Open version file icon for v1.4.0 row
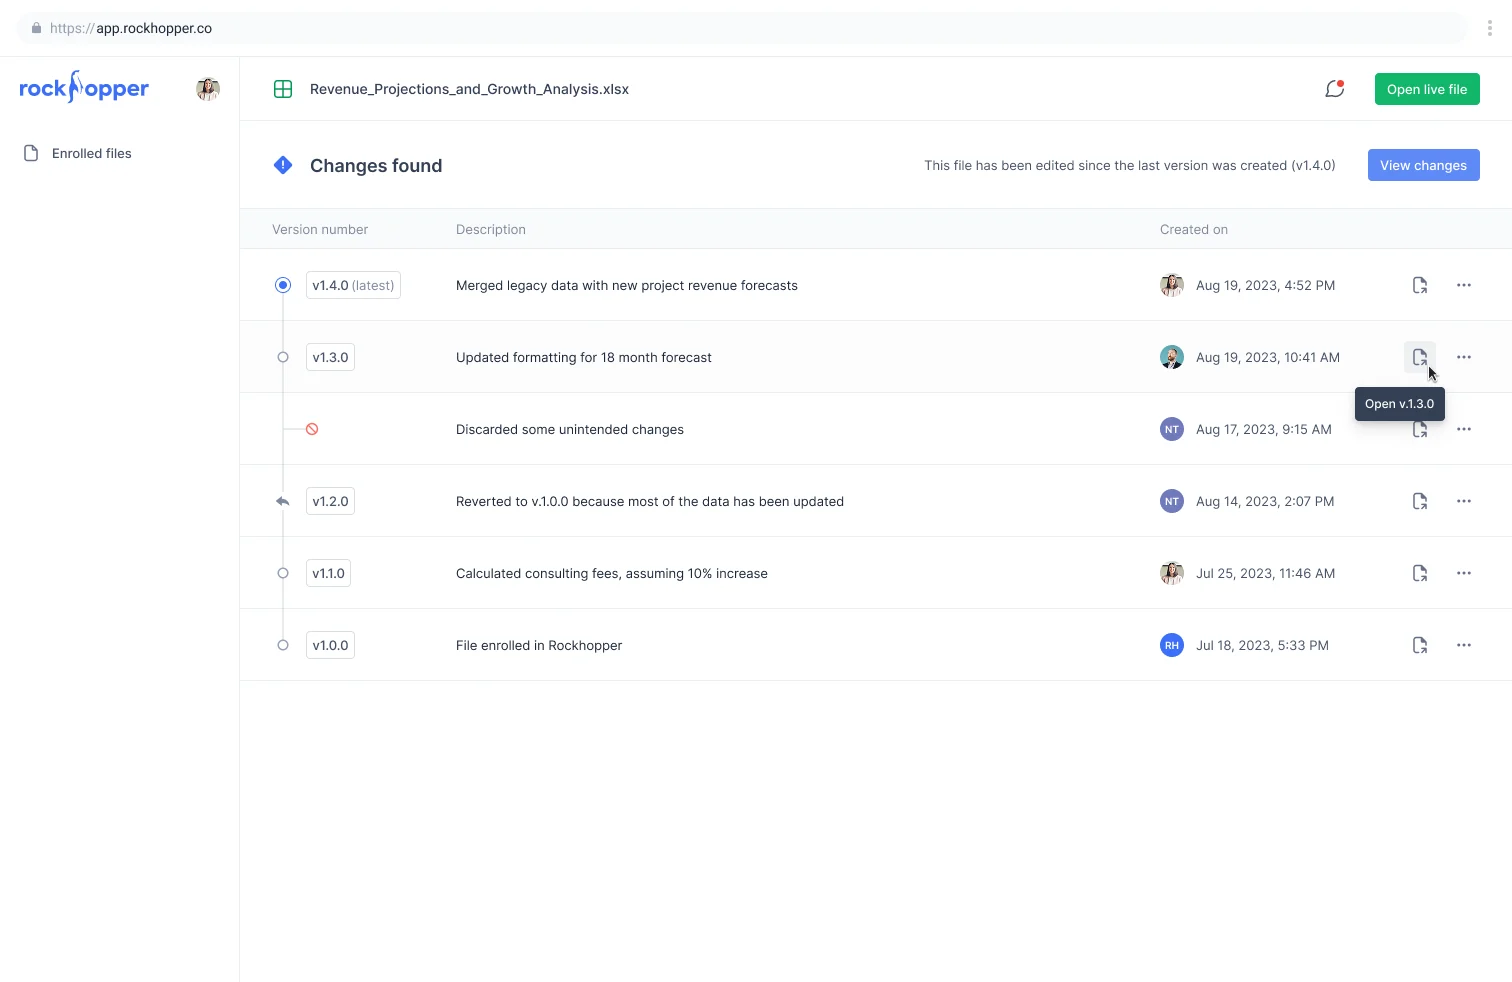 (x=1420, y=285)
